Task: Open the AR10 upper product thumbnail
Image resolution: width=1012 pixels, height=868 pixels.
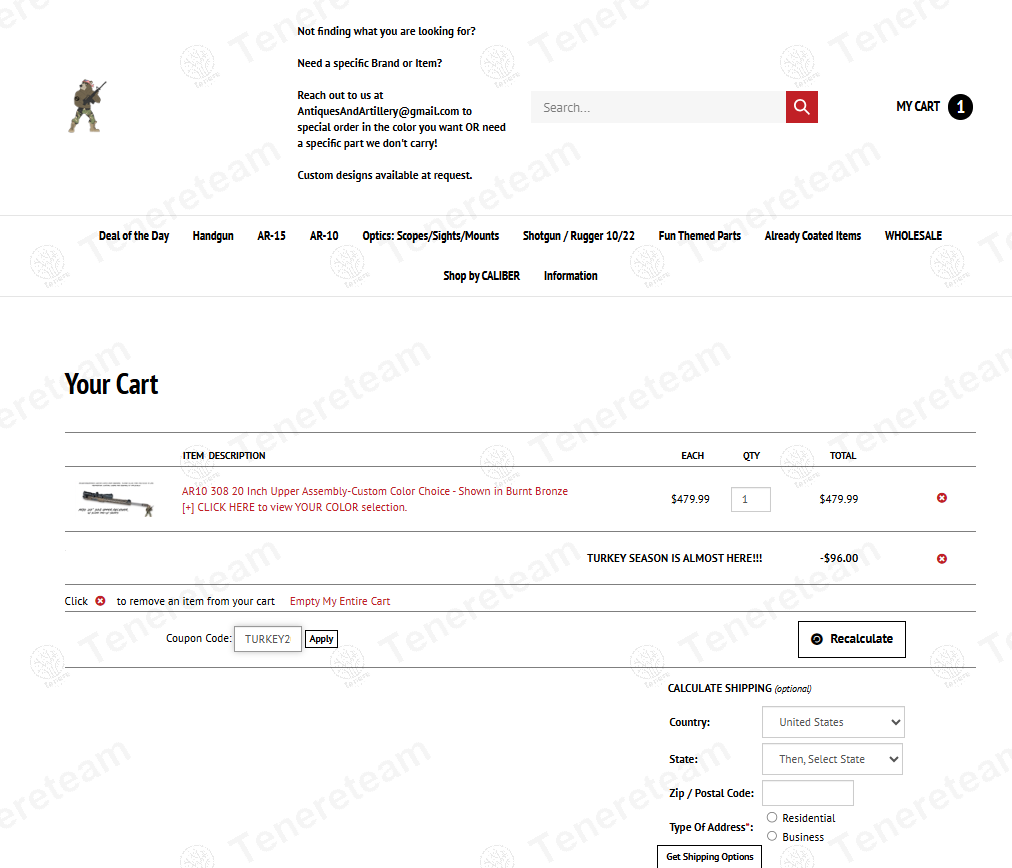Action: 116,499
